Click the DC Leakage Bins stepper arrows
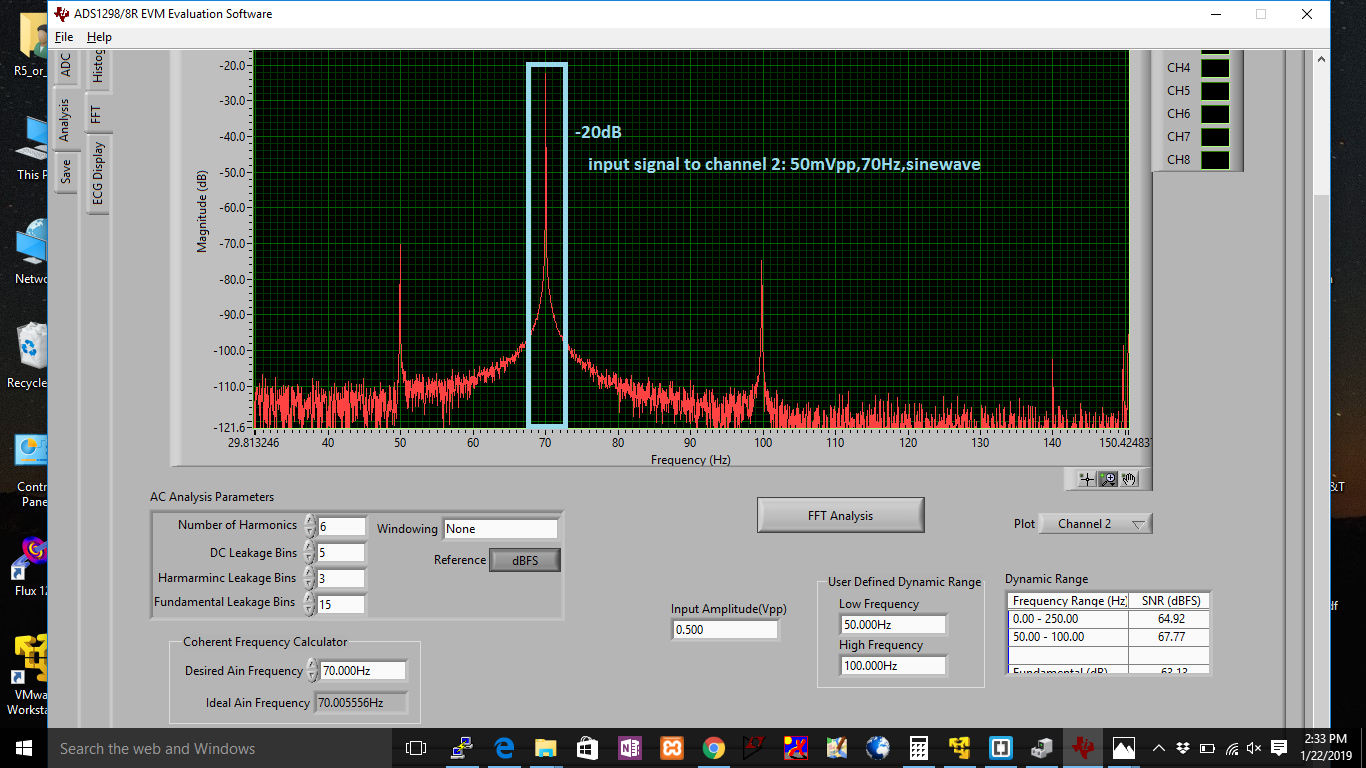 pyautogui.click(x=310, y=552)
